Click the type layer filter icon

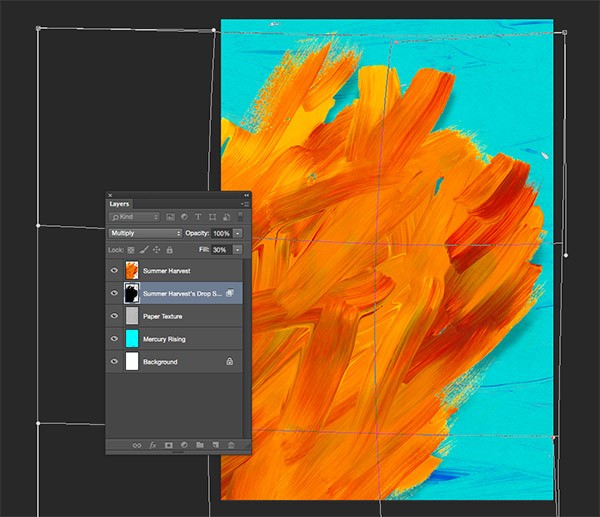(x=198, y=217)
